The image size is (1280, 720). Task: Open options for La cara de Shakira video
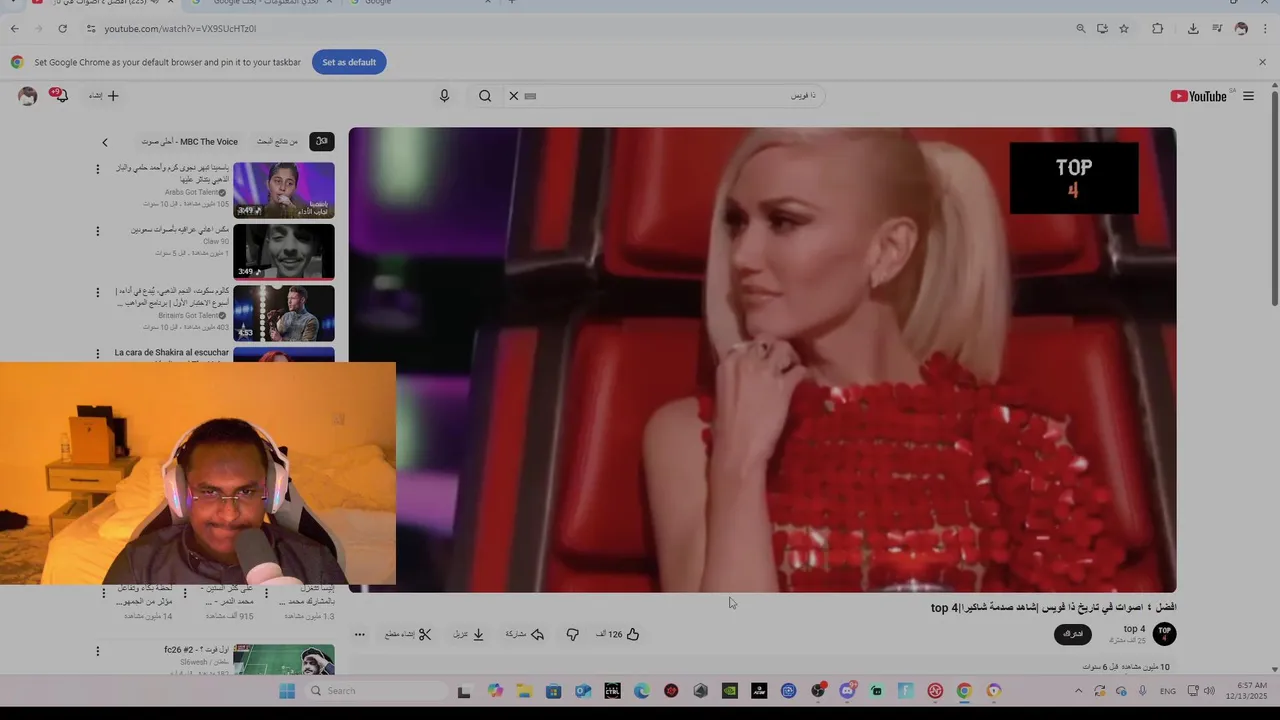pyautogui.click(x=97, y=353)
